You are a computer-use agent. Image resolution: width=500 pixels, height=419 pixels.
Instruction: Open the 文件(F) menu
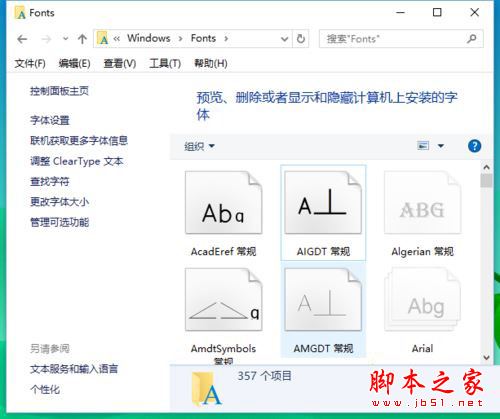click(x=30, y=63)
